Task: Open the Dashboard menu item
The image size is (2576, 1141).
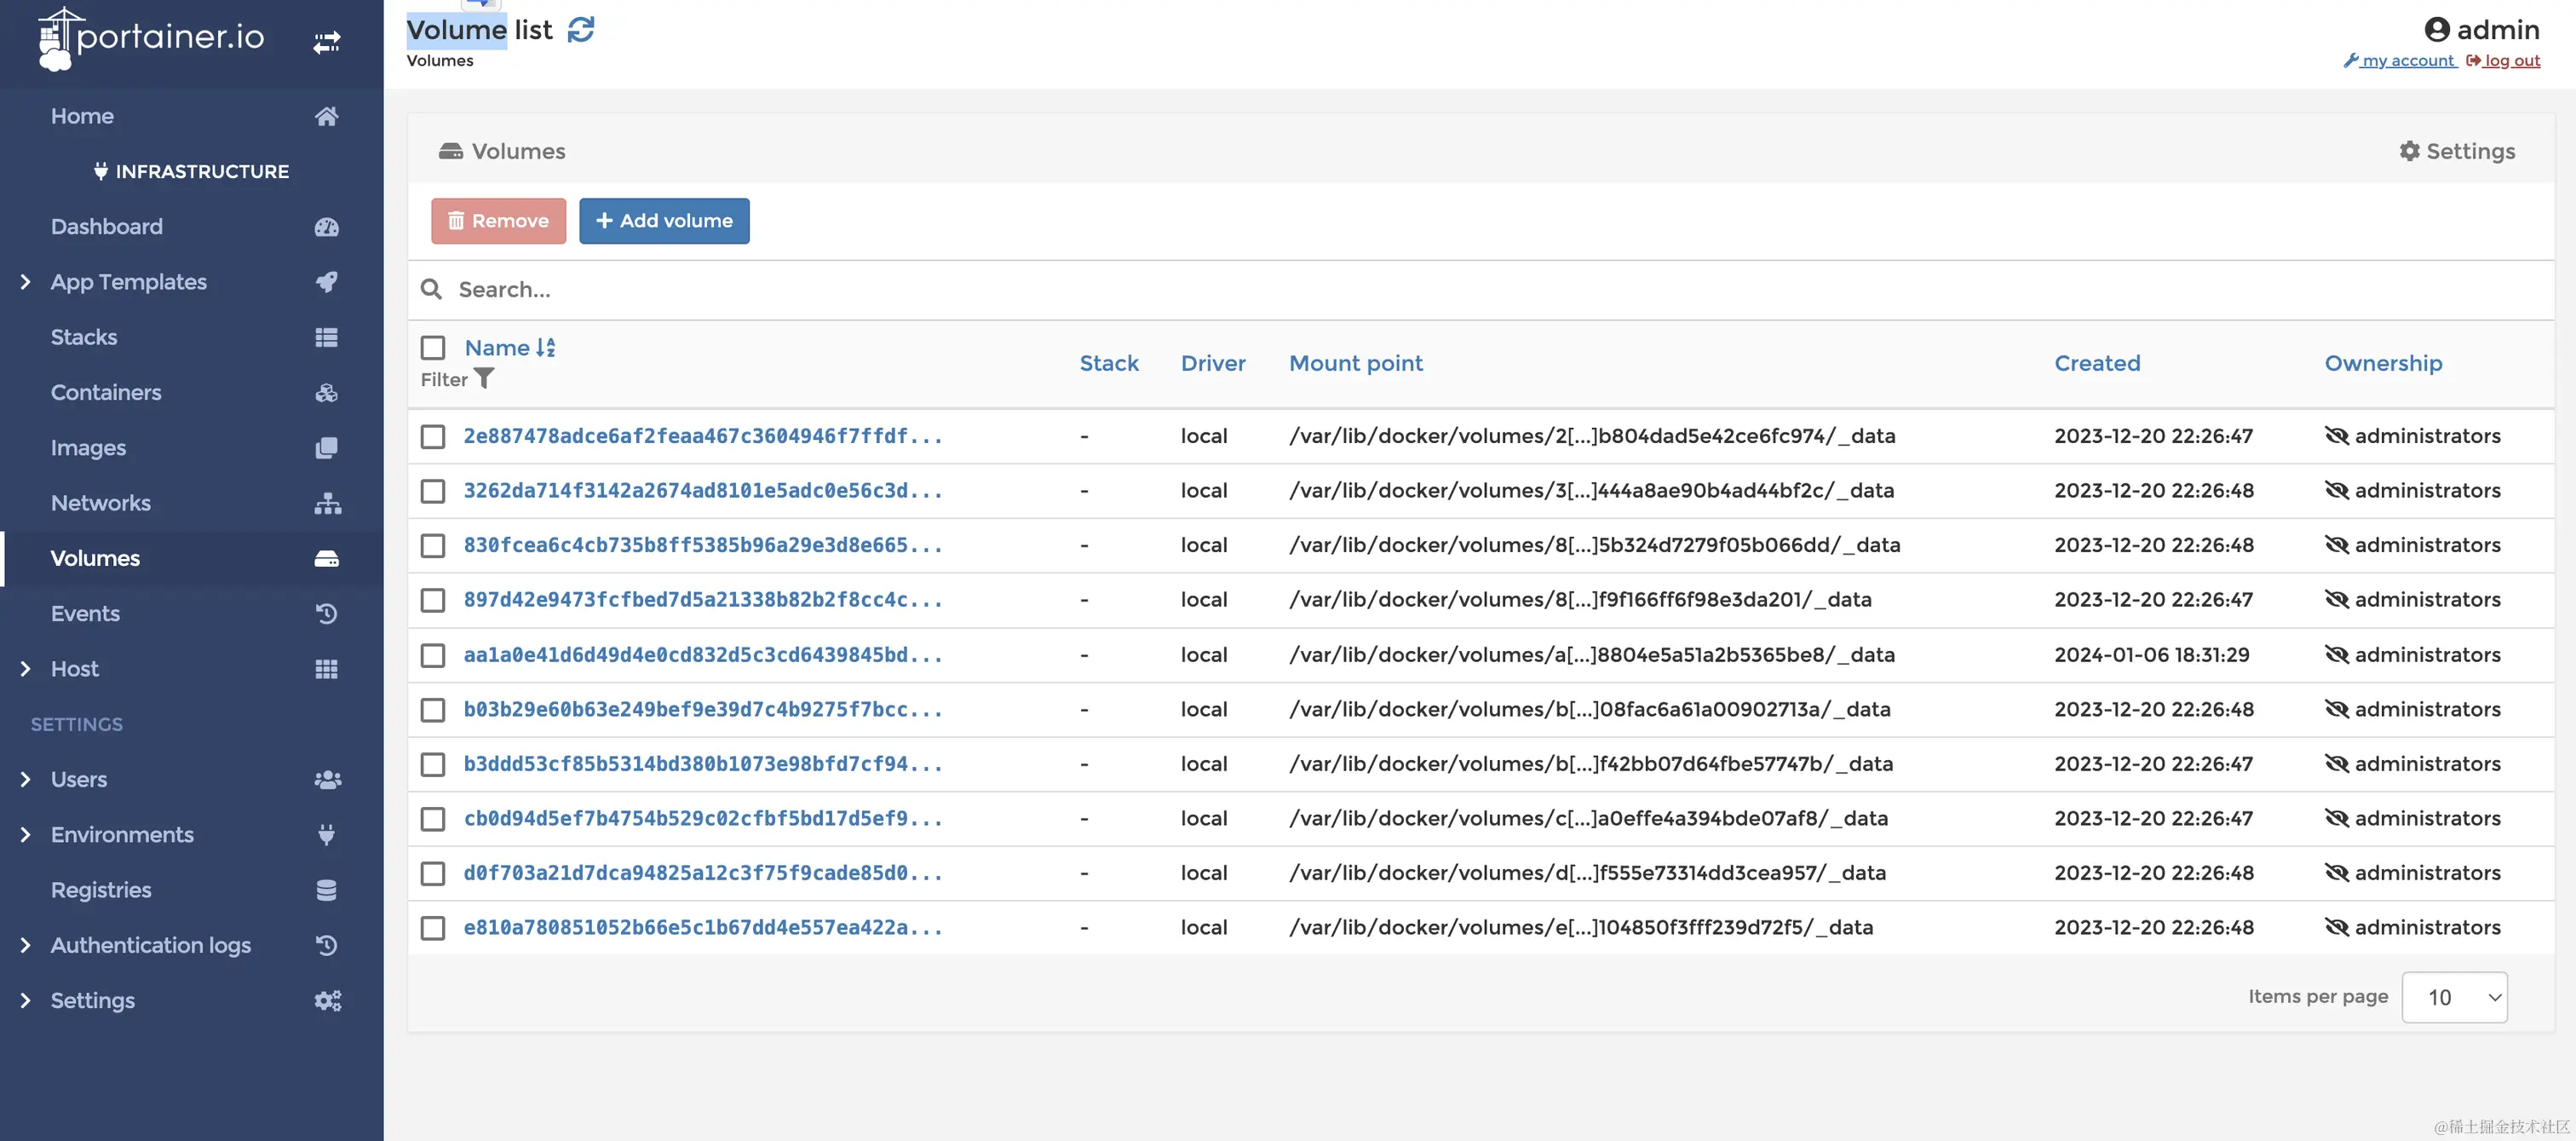Action: click(107, 227)
